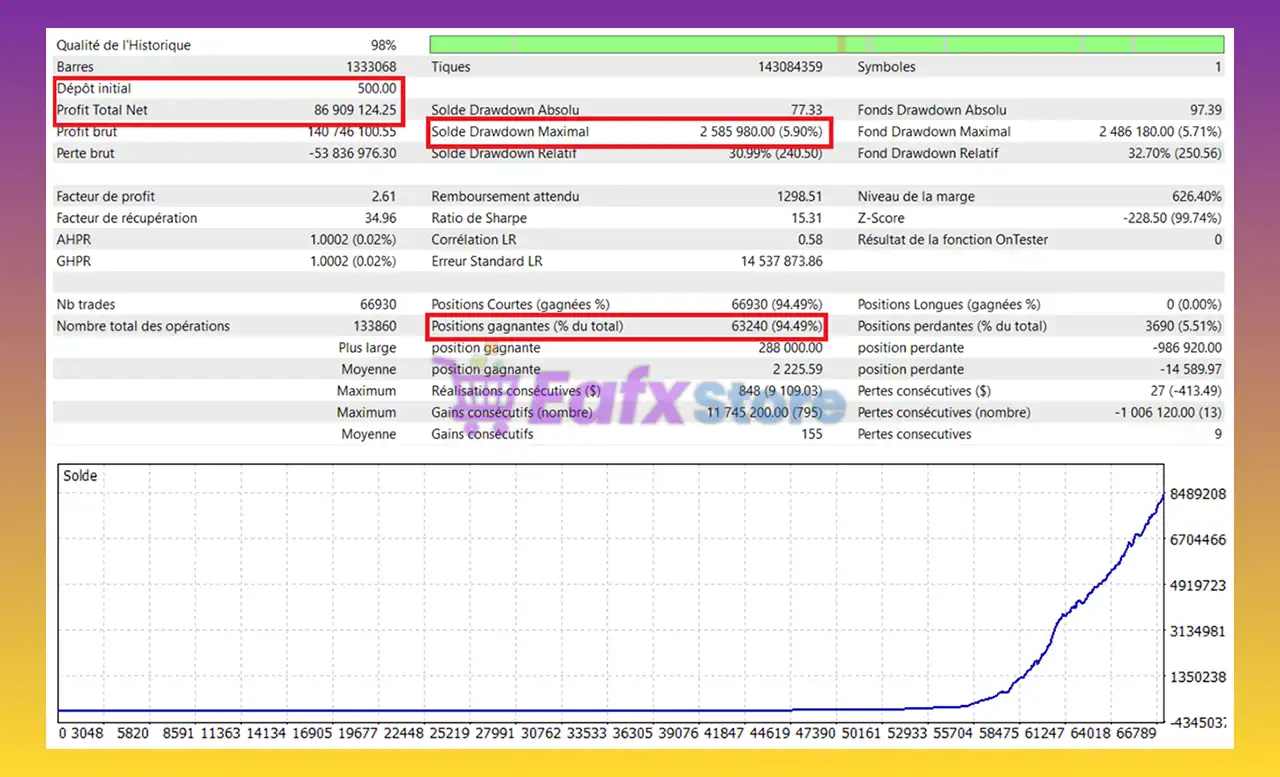Click the 55704 tick on horizontal axis
1280x777 pixels.
point(951,733)
